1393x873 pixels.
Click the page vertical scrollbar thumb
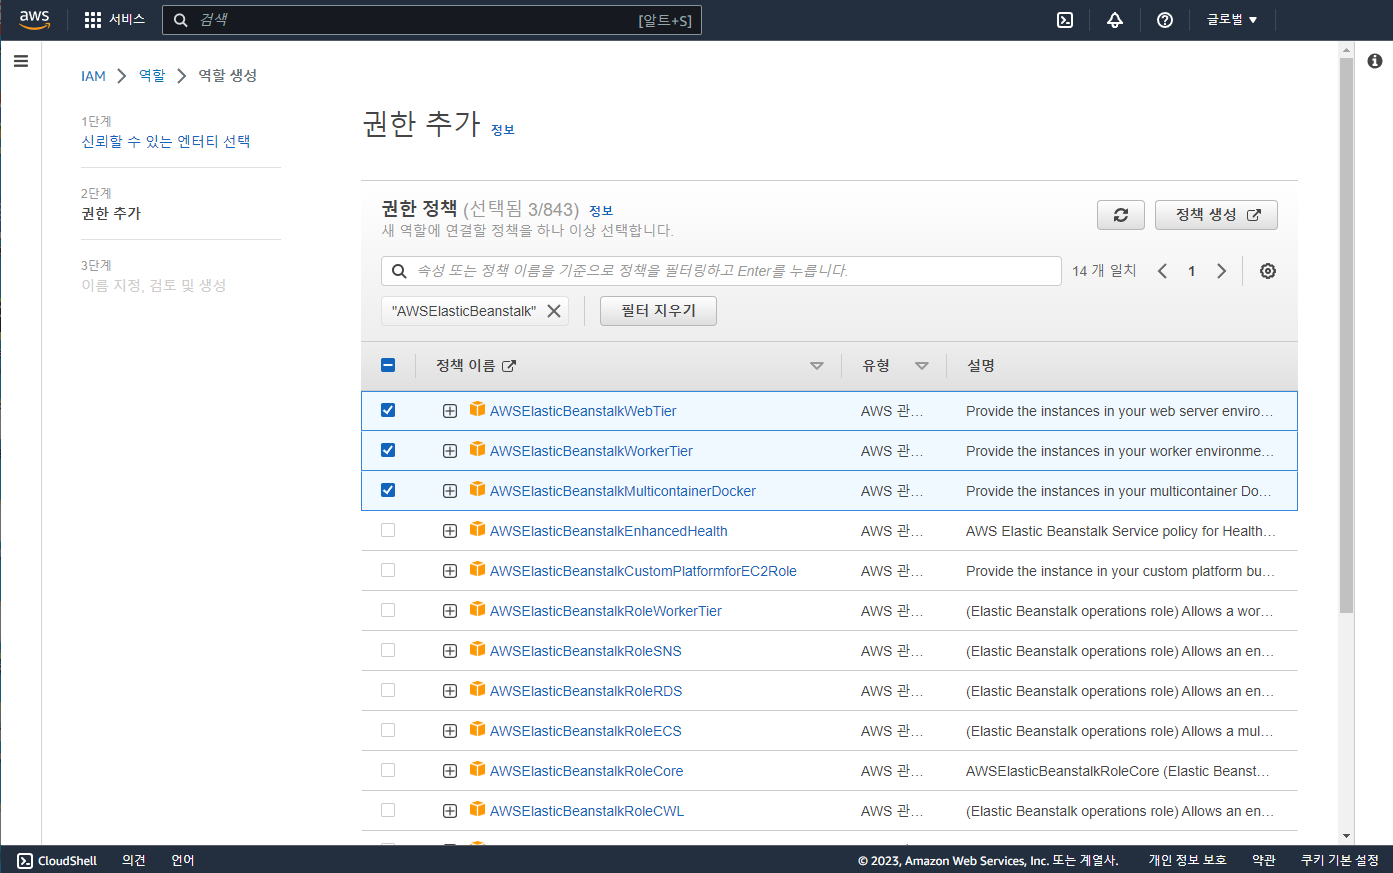click(x=1346, y=335)
